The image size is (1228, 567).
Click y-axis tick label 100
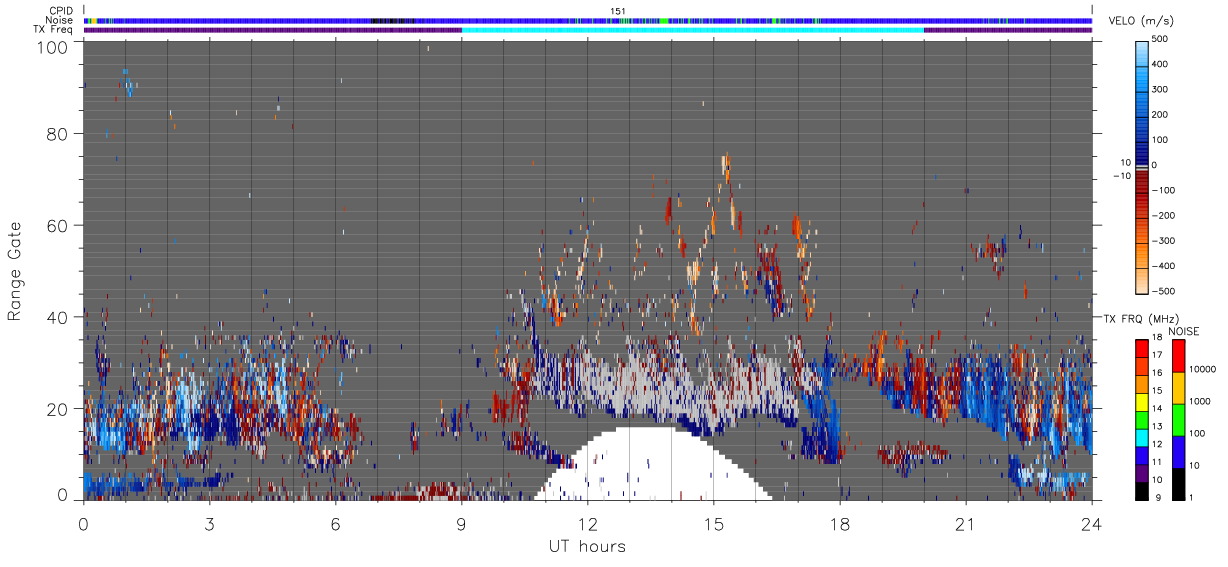[x=53, y=47]
